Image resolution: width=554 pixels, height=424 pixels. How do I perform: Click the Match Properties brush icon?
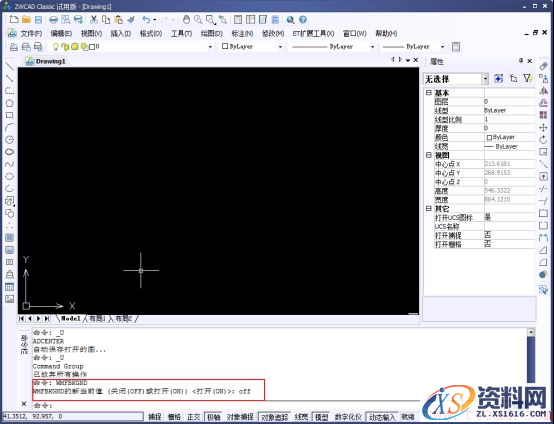pos(131,19)
